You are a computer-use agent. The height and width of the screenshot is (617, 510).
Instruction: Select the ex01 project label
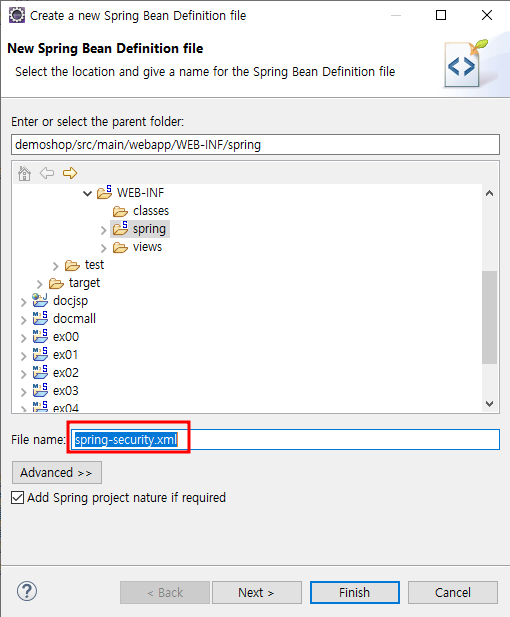(65, 355)
